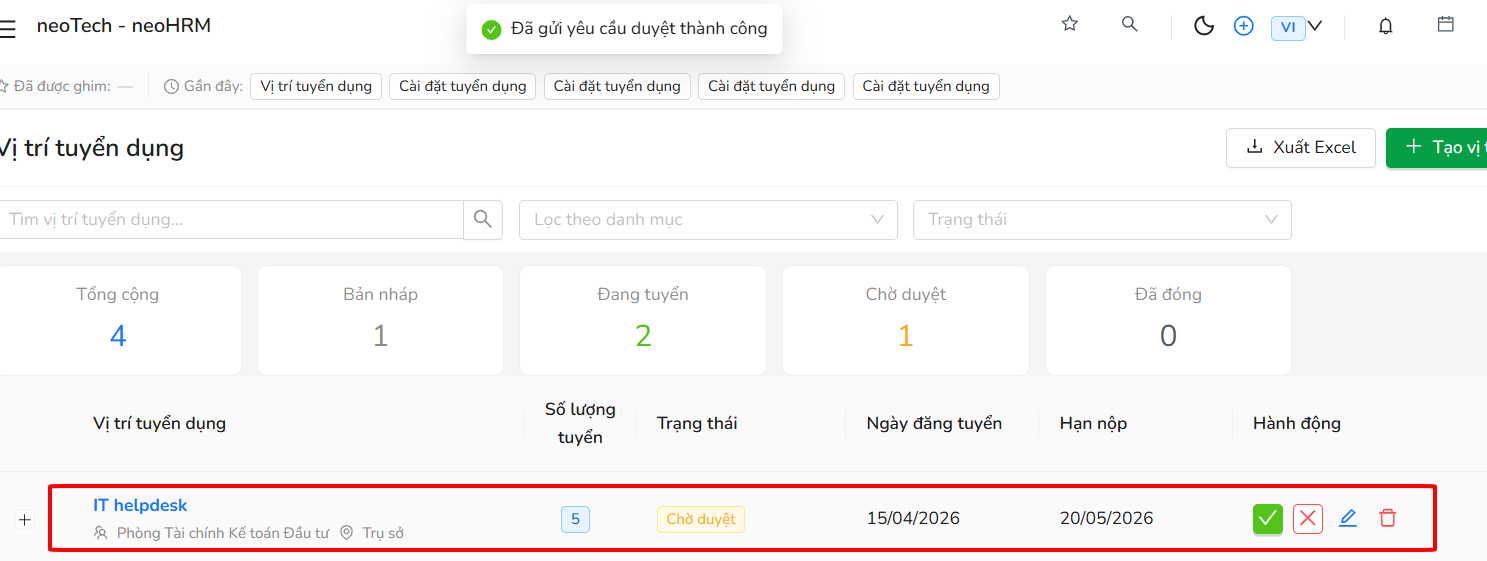Click the Hạn nộp column header
The width and height of the screenshot is (1487, 561).
[x=1094, y=423]
